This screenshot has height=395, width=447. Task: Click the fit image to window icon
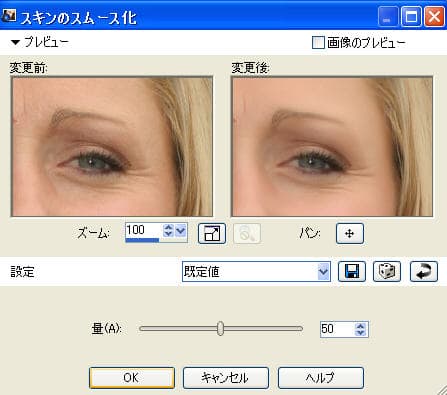click(x=212, y=233)
